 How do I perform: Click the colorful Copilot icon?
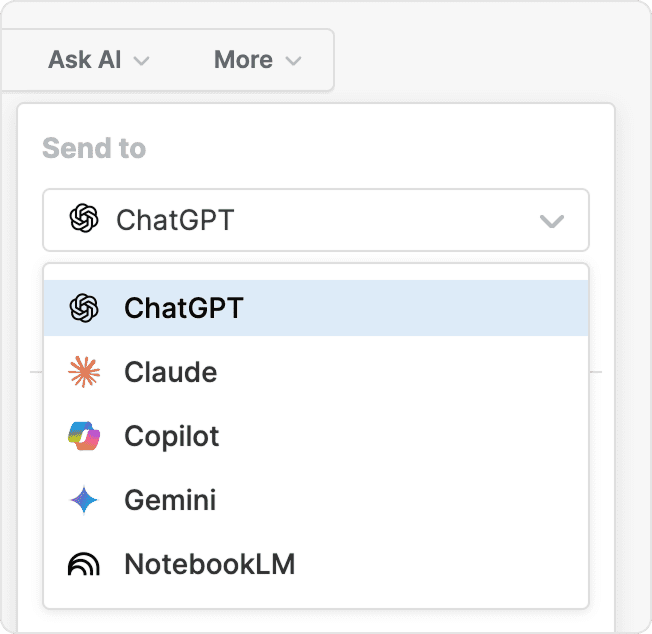coord(84,436)
